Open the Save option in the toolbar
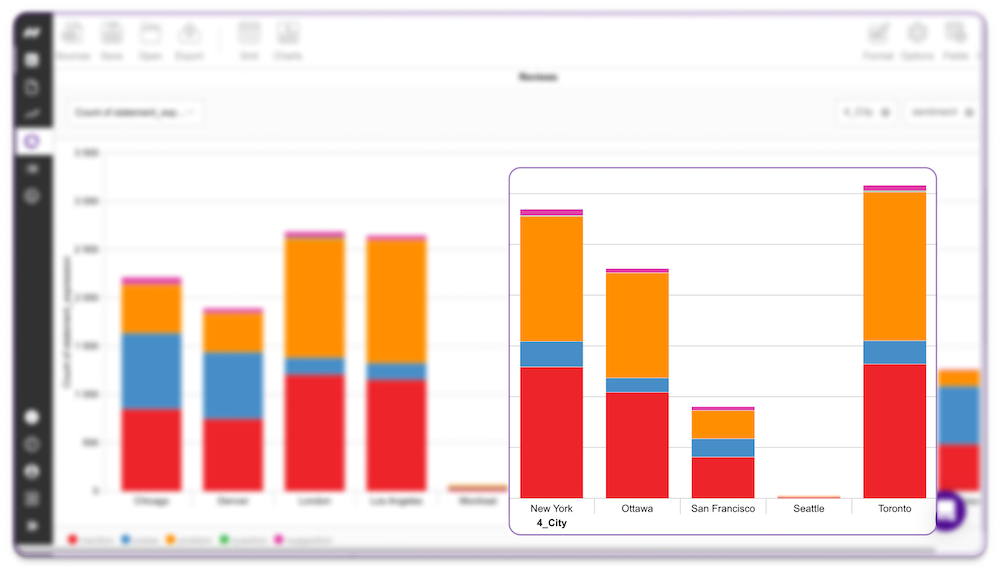Viewport: 1000px width, 572px height. coord(112,41)
